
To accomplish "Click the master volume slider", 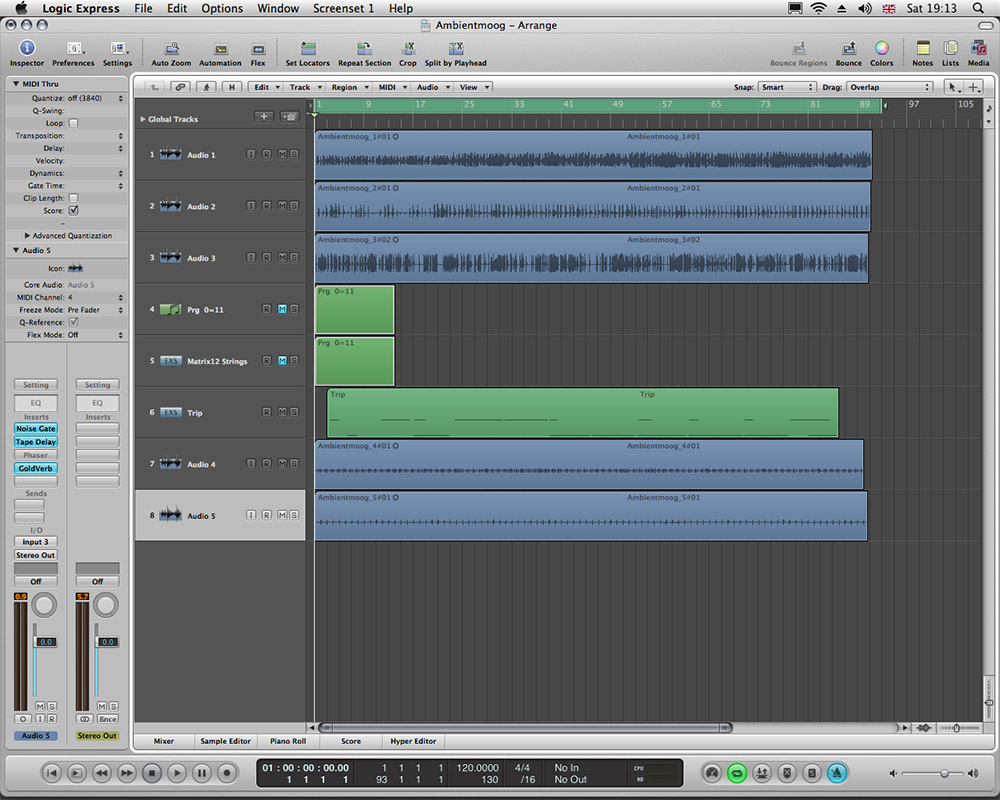I will coord(944,773).
